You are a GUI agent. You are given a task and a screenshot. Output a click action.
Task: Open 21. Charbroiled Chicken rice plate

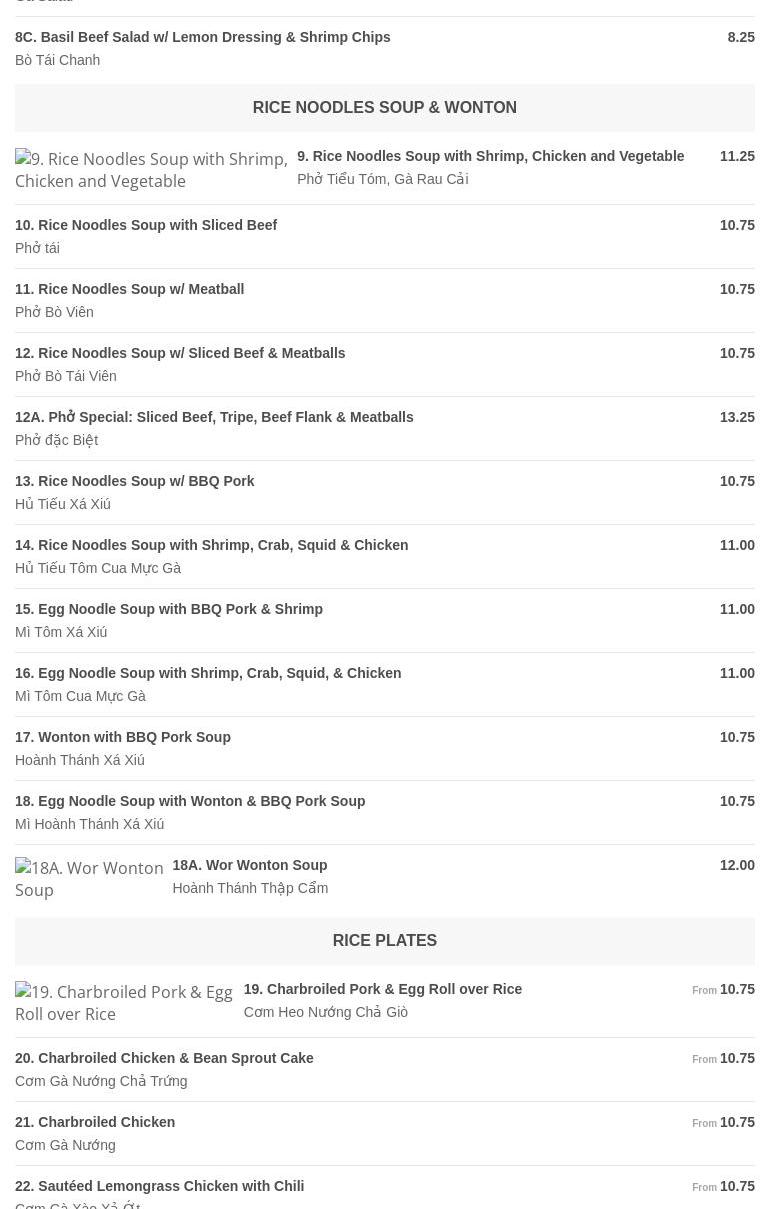pos(95,1123)
